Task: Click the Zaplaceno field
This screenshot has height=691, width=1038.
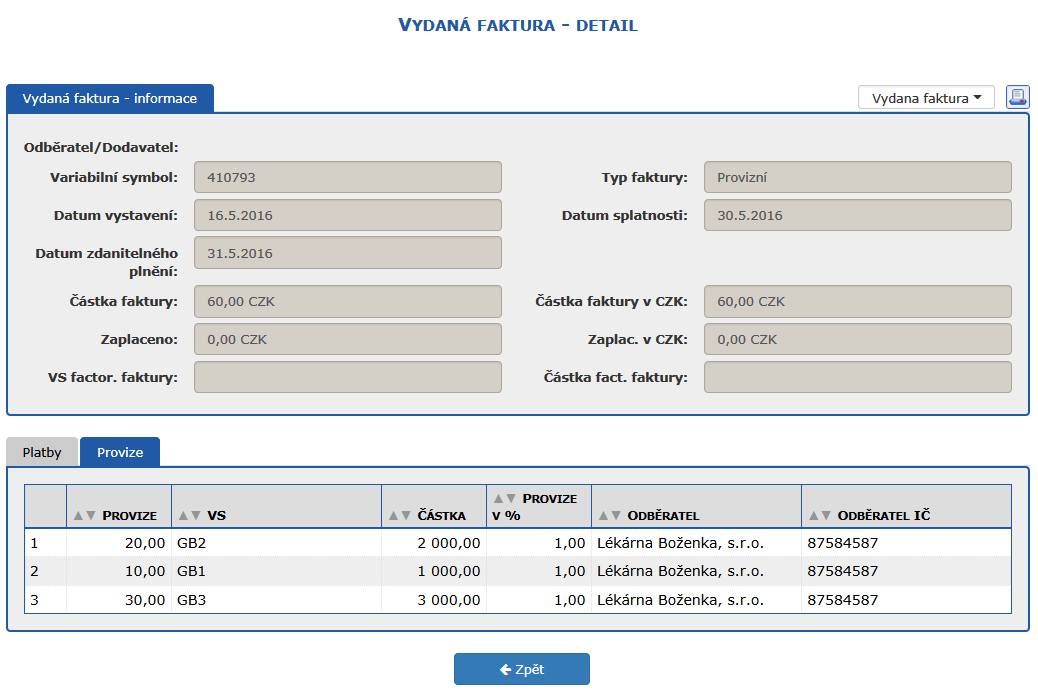Action: click(x=348, y=340)
